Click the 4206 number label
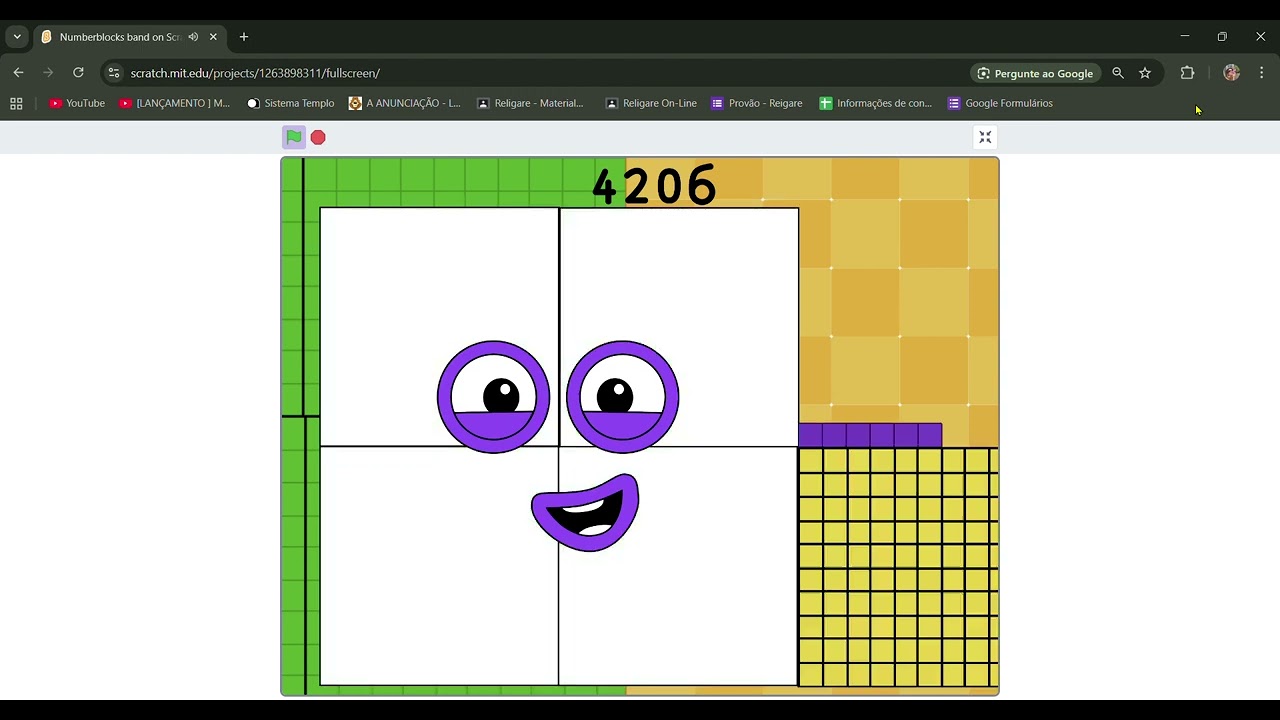The image size is (1280, 720). [x=654, y=186]
